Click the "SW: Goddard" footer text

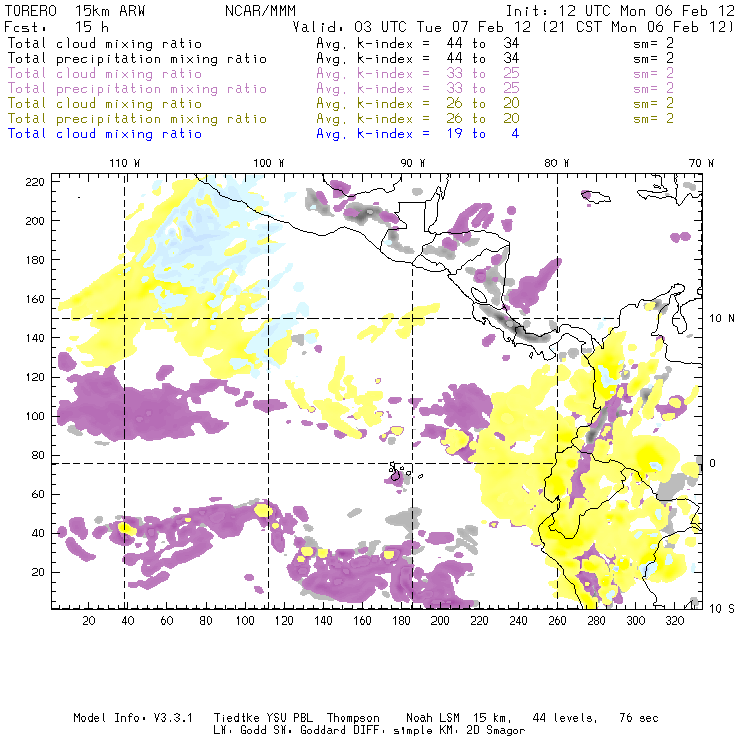tap(306, 731)
